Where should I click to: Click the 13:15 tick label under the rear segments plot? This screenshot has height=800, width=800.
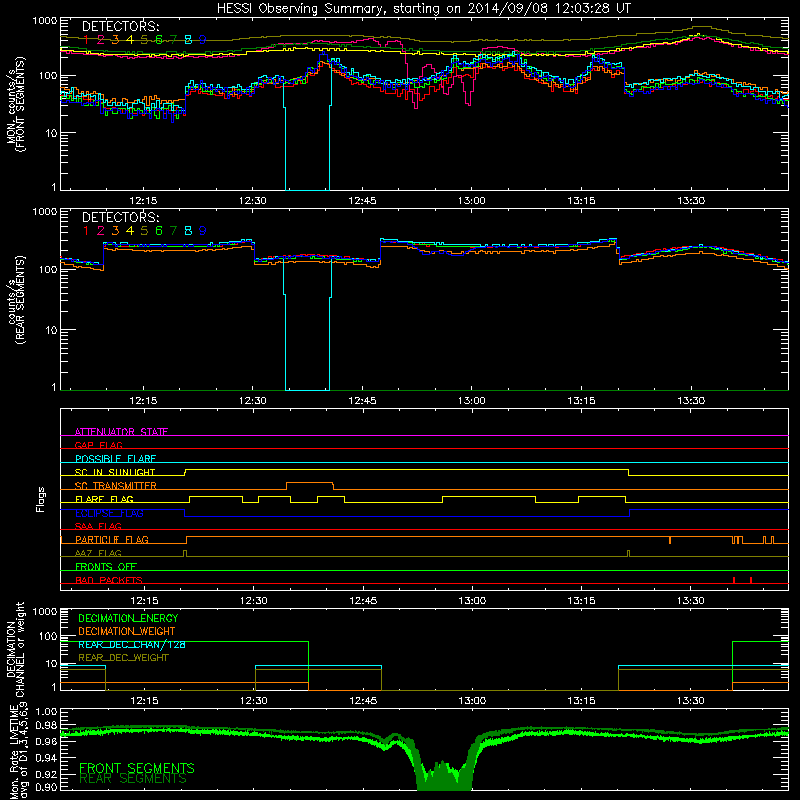click(x=581, y=401)
